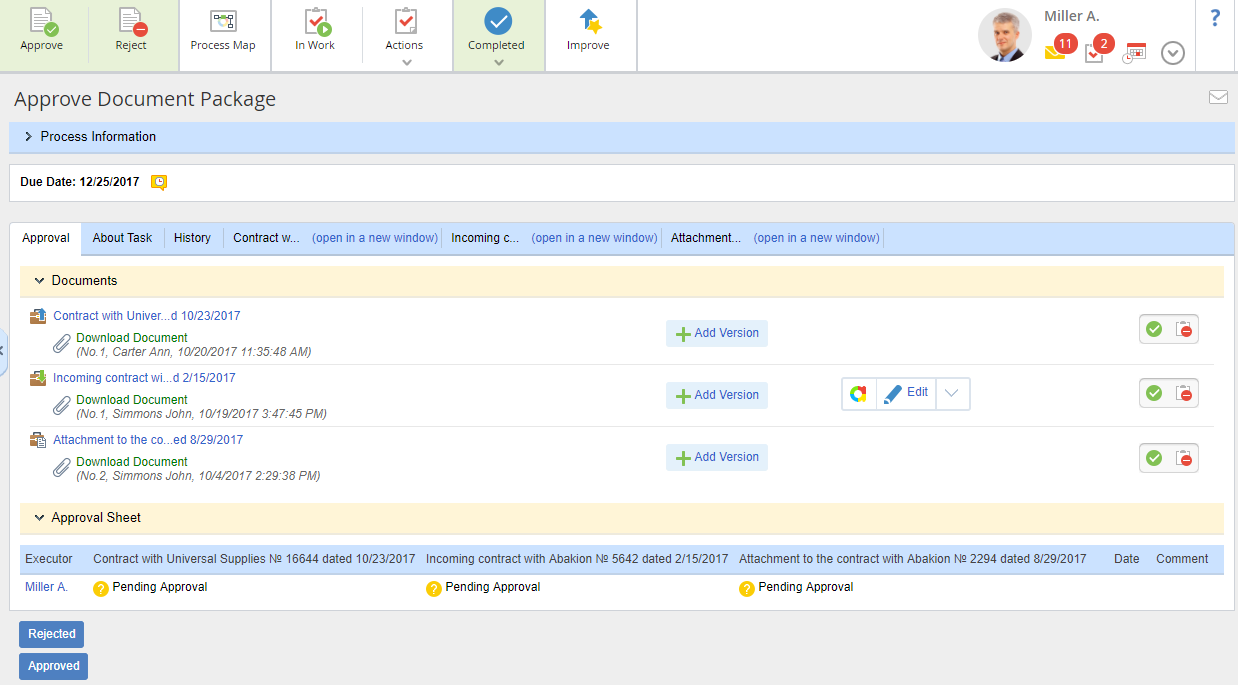This screenshot has height=685, width=1238.
Task: Switch to the About Task tab
Action: (x=122, y=238)
